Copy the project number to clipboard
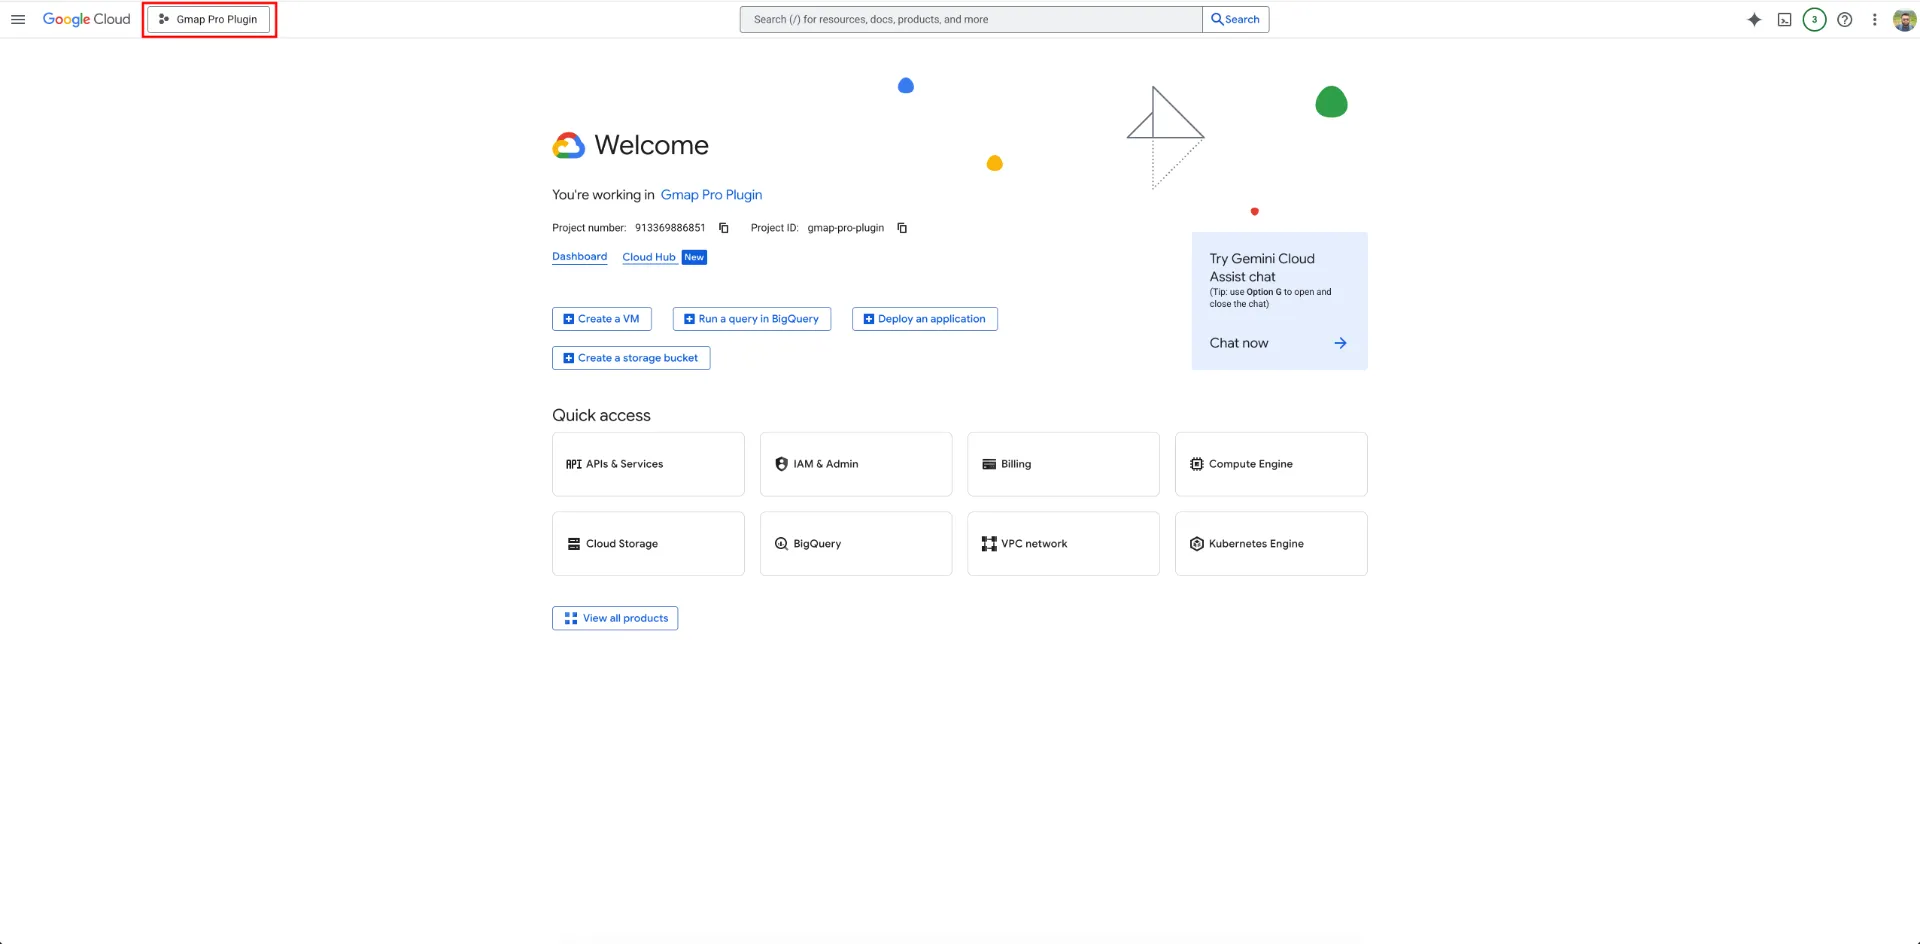The width and height of the screenshot is (1920, 944). pos(724,228)
